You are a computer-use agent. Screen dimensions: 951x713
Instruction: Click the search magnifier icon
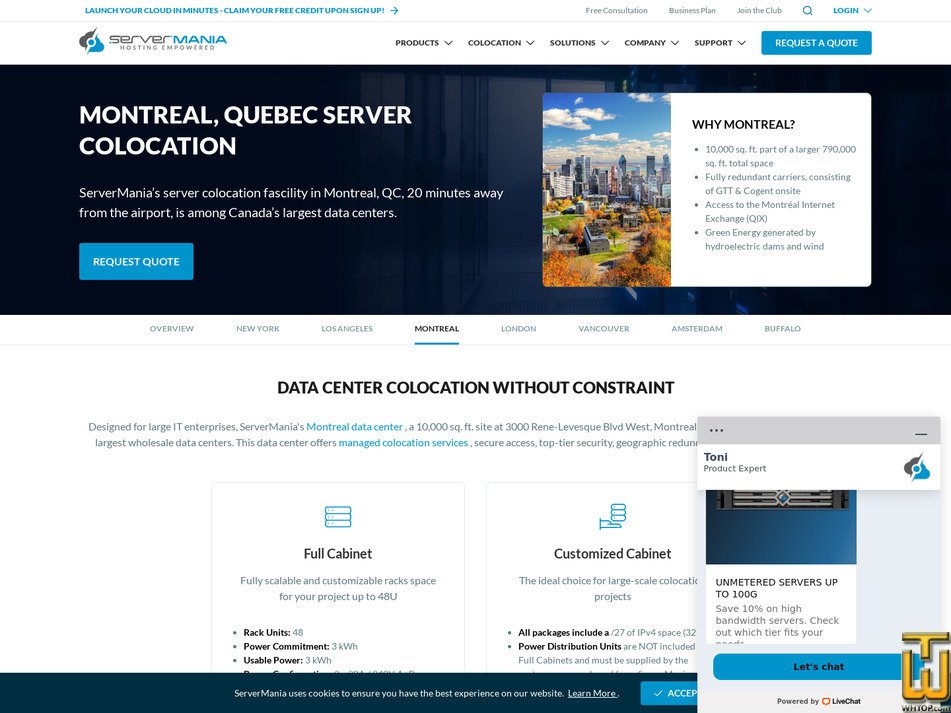[x=807, y=10]
